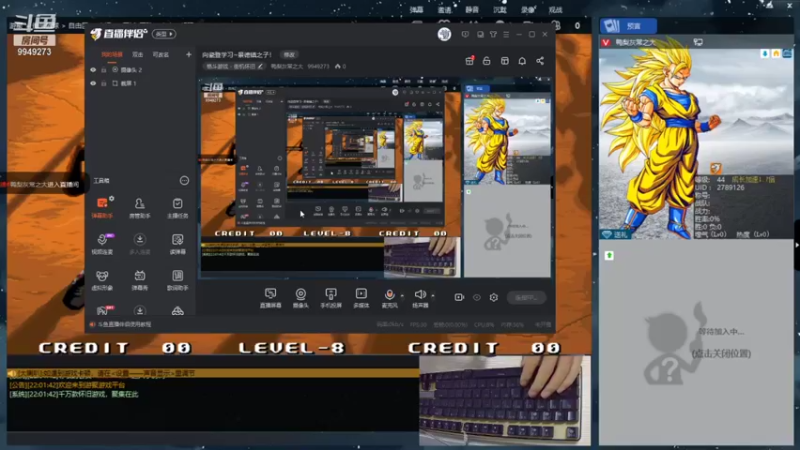Click the lock icon in the stream header

pyautogui.click(x=486, y=61)
